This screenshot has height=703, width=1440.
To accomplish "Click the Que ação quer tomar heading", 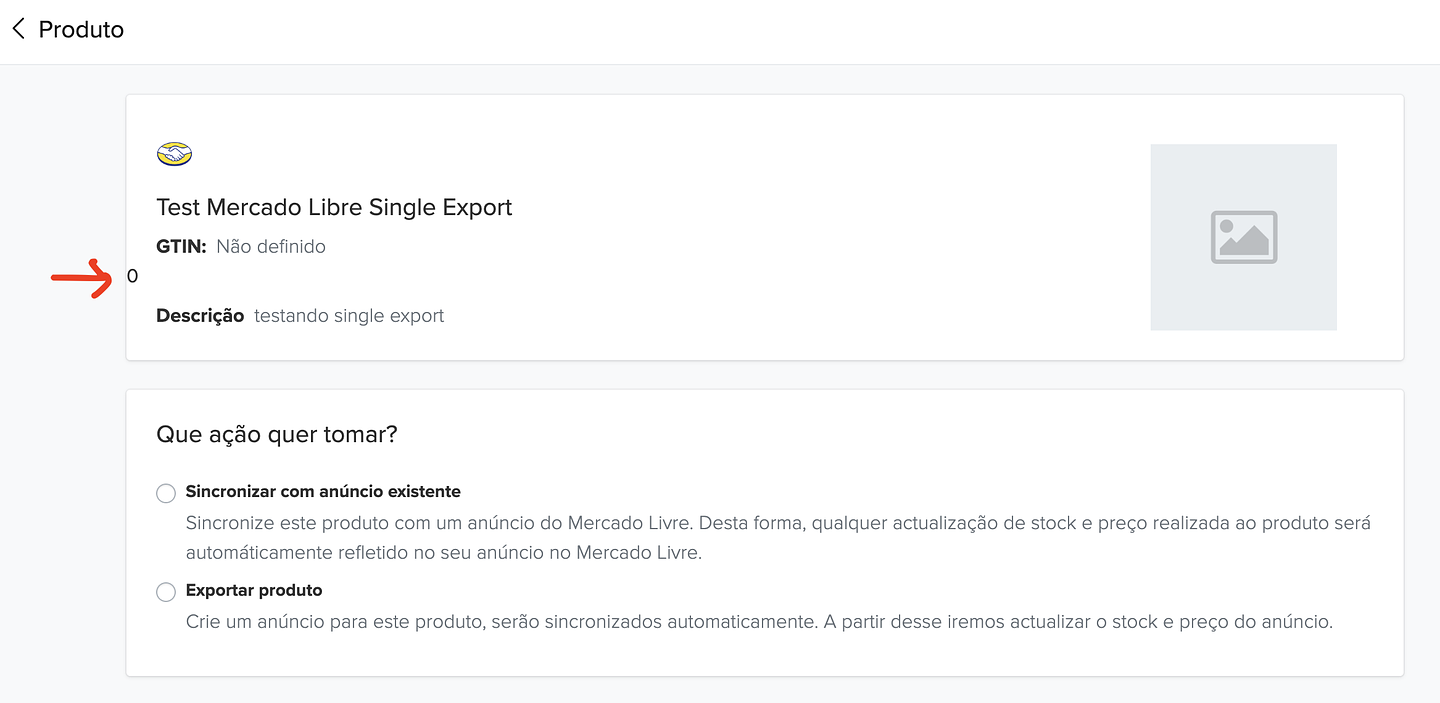I will point(276,434).
